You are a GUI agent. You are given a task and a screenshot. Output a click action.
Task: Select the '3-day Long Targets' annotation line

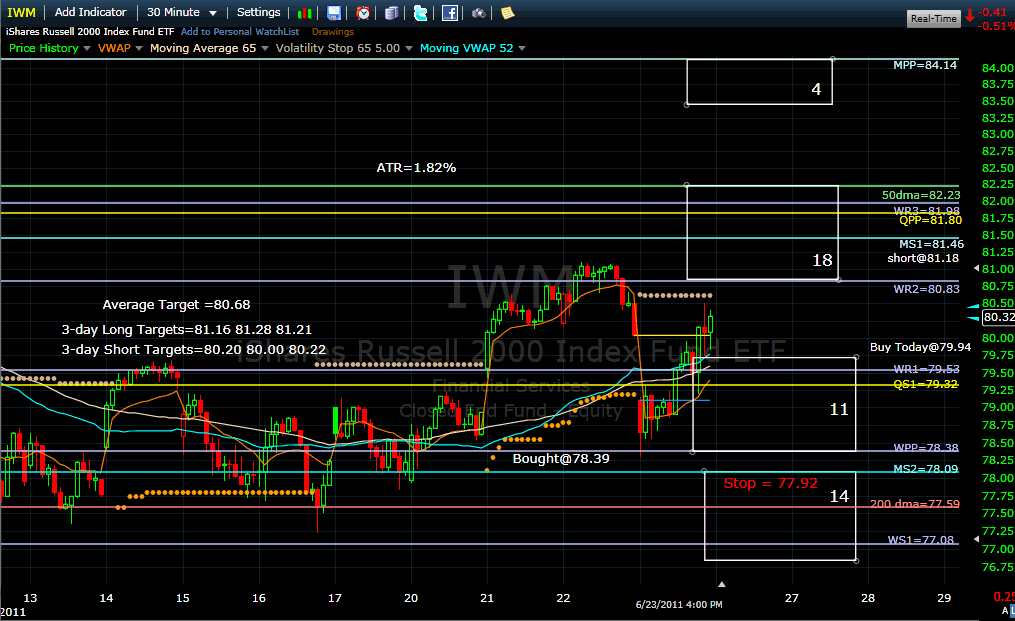click(186, 330)
